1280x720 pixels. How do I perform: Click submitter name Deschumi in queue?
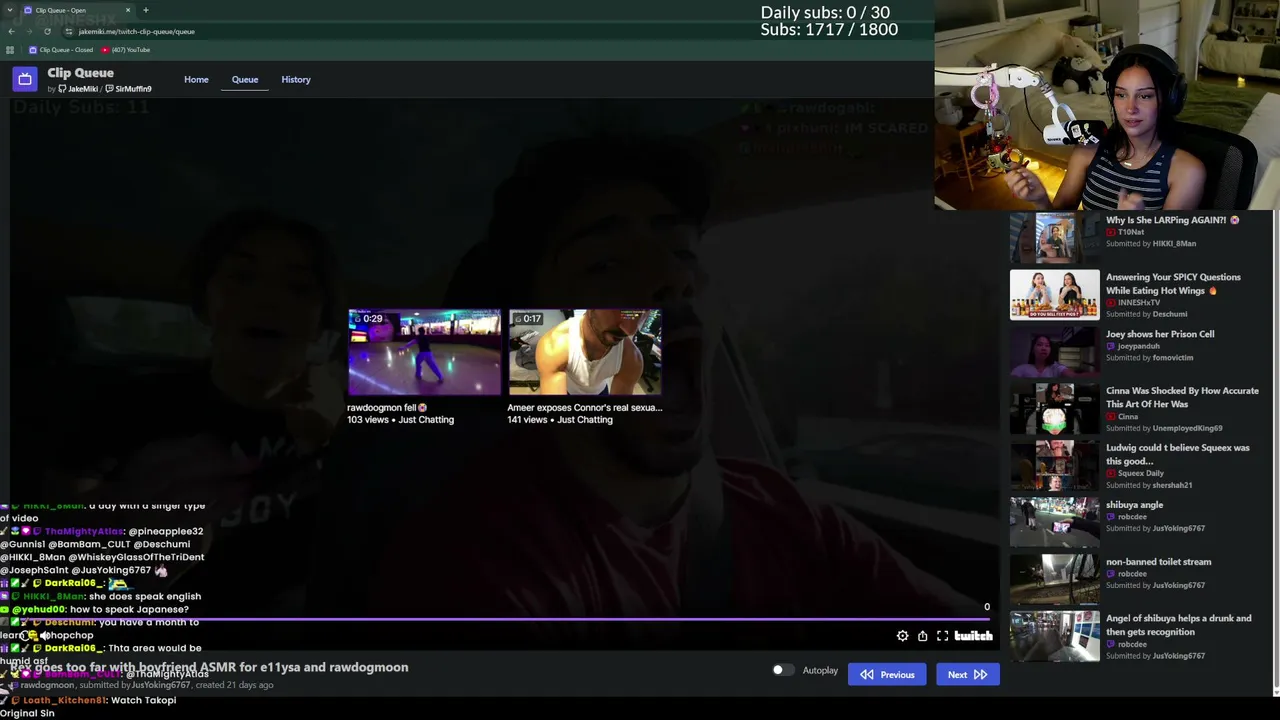click(x=1170, y=314)
